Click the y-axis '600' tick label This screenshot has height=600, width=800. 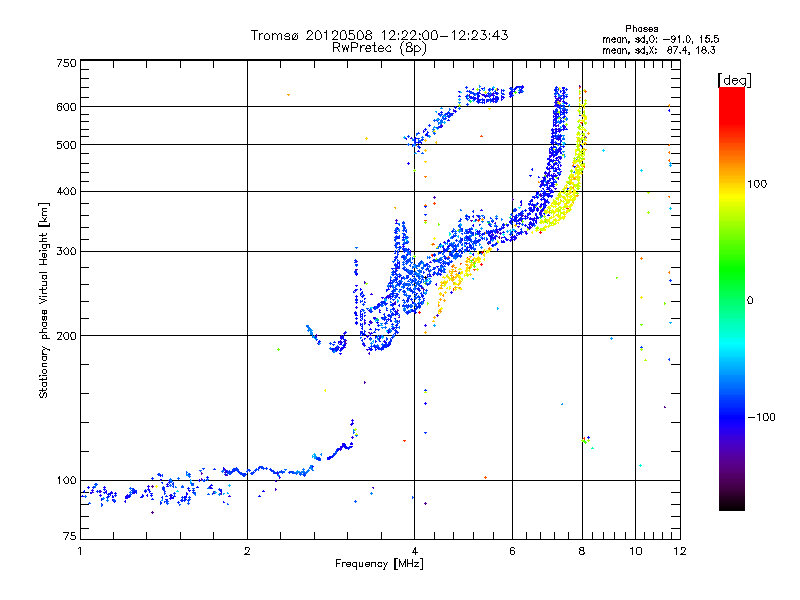pos(66,107)
